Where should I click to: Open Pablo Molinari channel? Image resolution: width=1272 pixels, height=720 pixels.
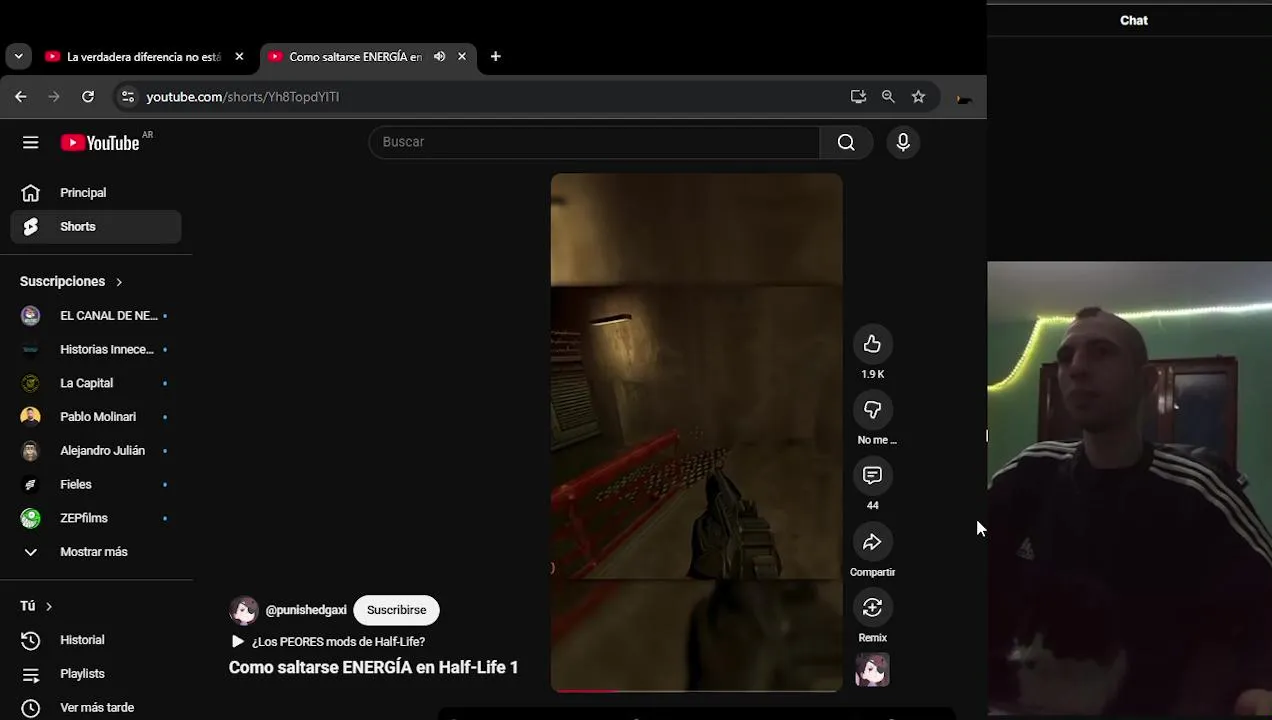pos(96,417)
